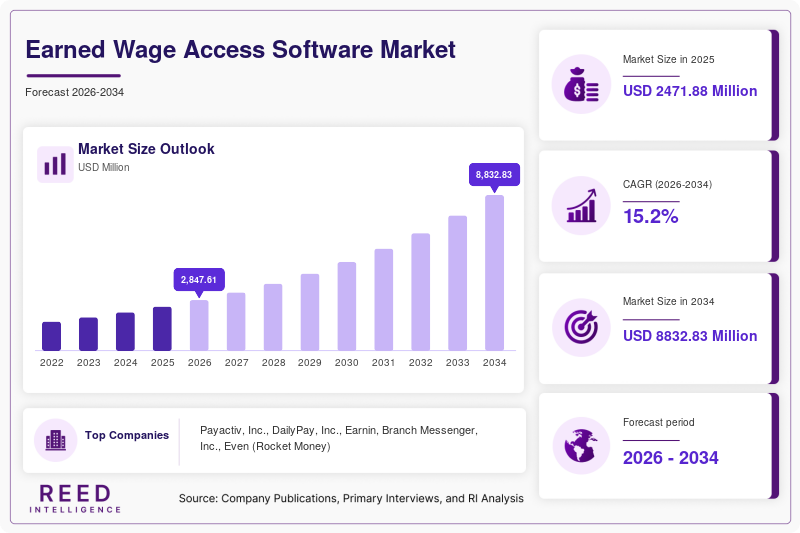This screenshot has height=533, width=800.
Task: Click the 2033 axis label
Action: 458,363
